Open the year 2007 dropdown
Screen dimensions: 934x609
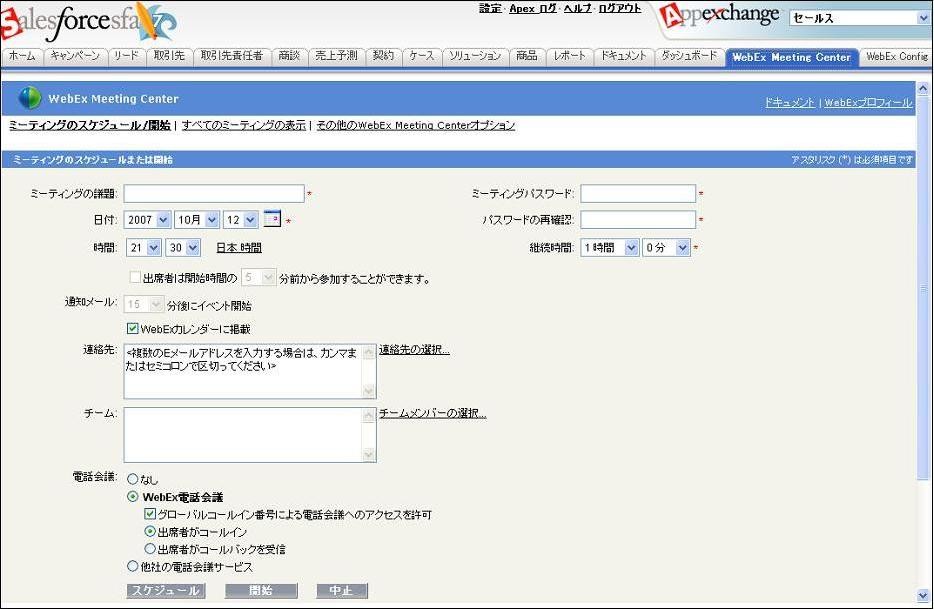148,219
